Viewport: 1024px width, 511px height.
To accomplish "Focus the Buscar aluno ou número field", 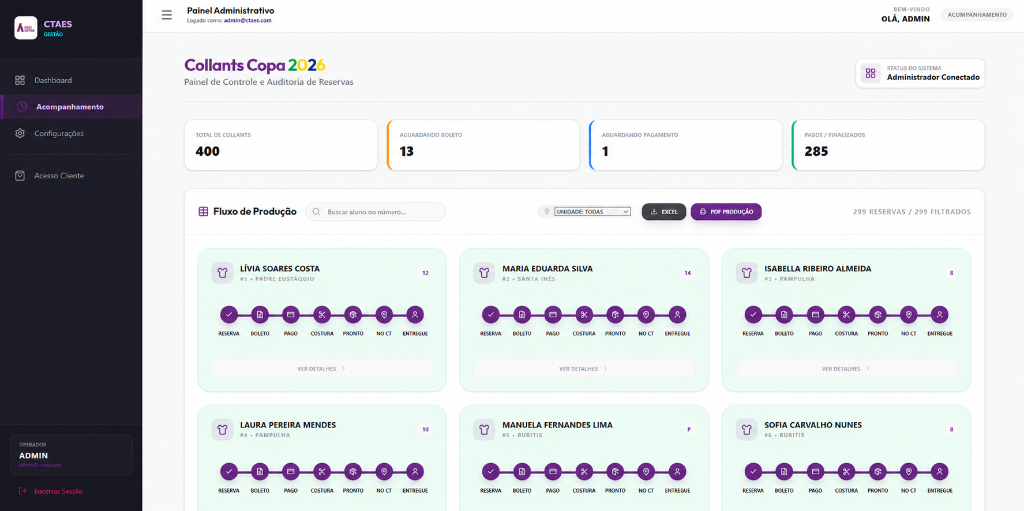I will click(x=376, y=212).
